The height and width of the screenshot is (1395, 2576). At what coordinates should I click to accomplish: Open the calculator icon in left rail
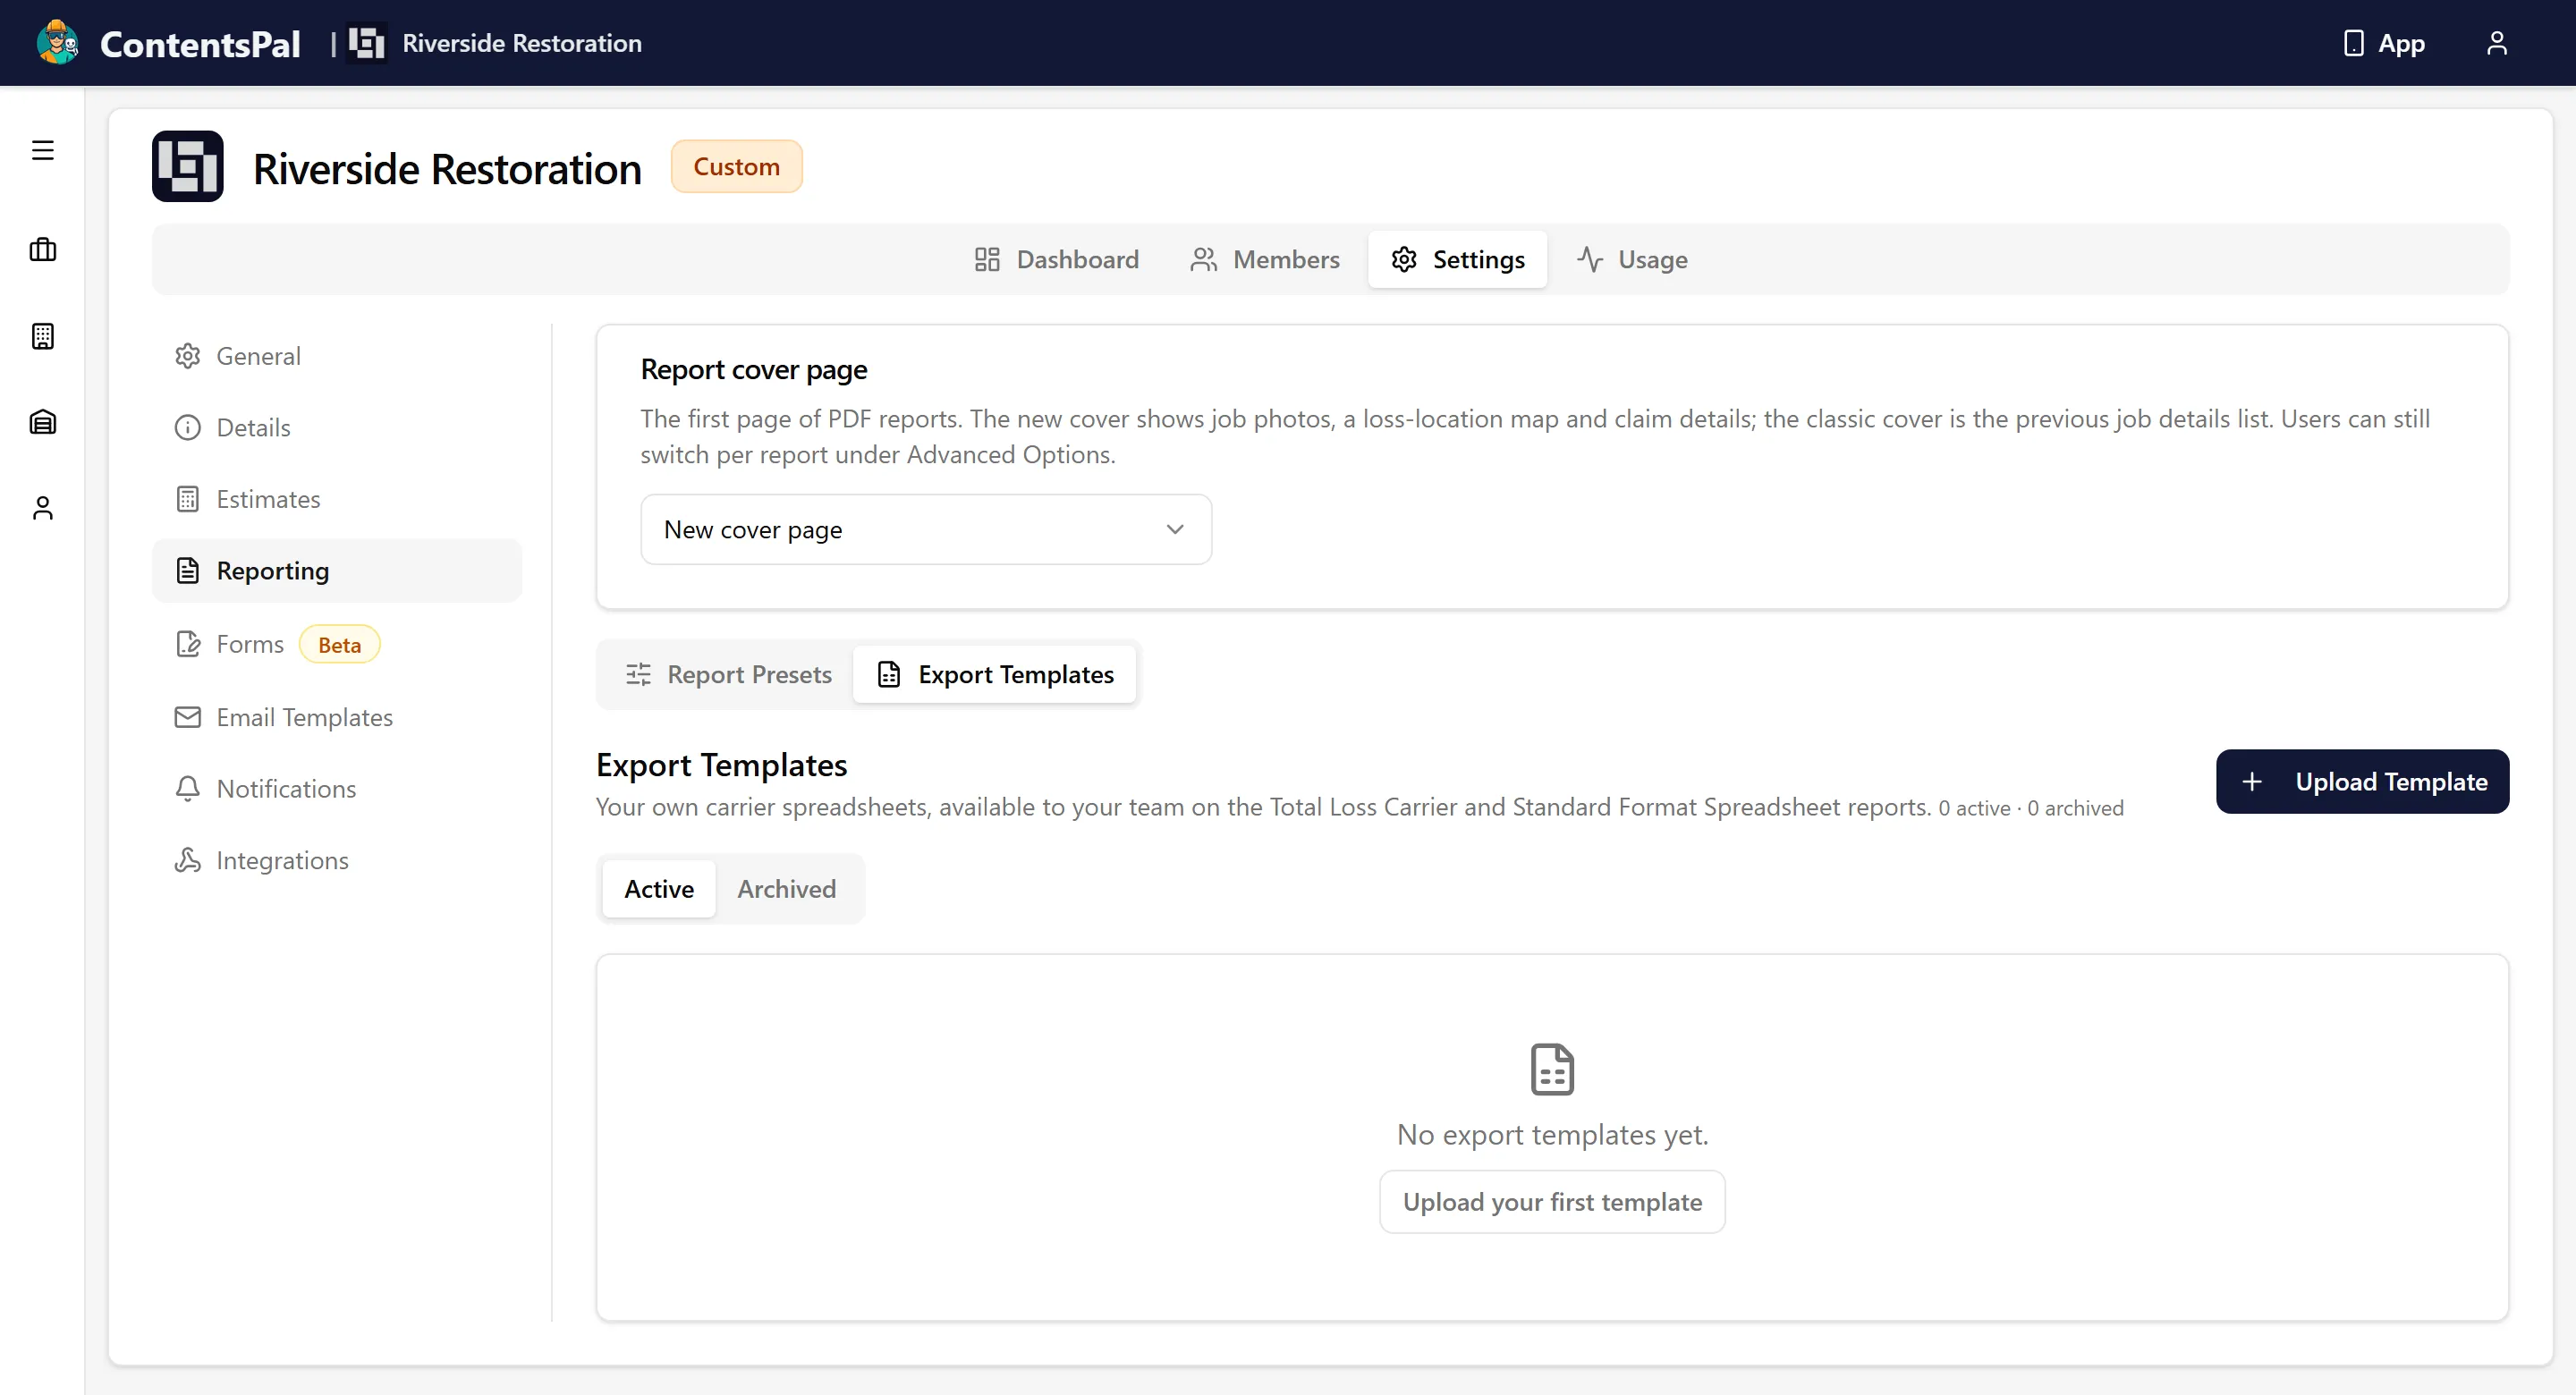tap(42, 336)
